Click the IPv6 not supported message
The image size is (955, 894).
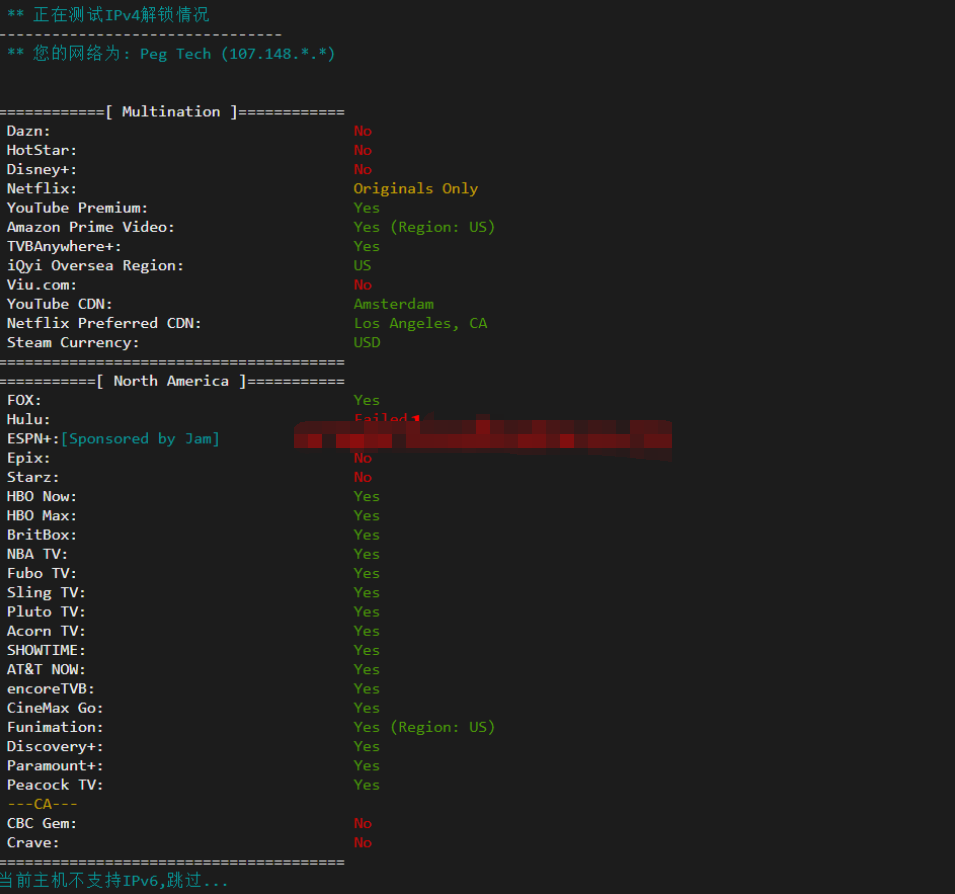pos(114,881)
